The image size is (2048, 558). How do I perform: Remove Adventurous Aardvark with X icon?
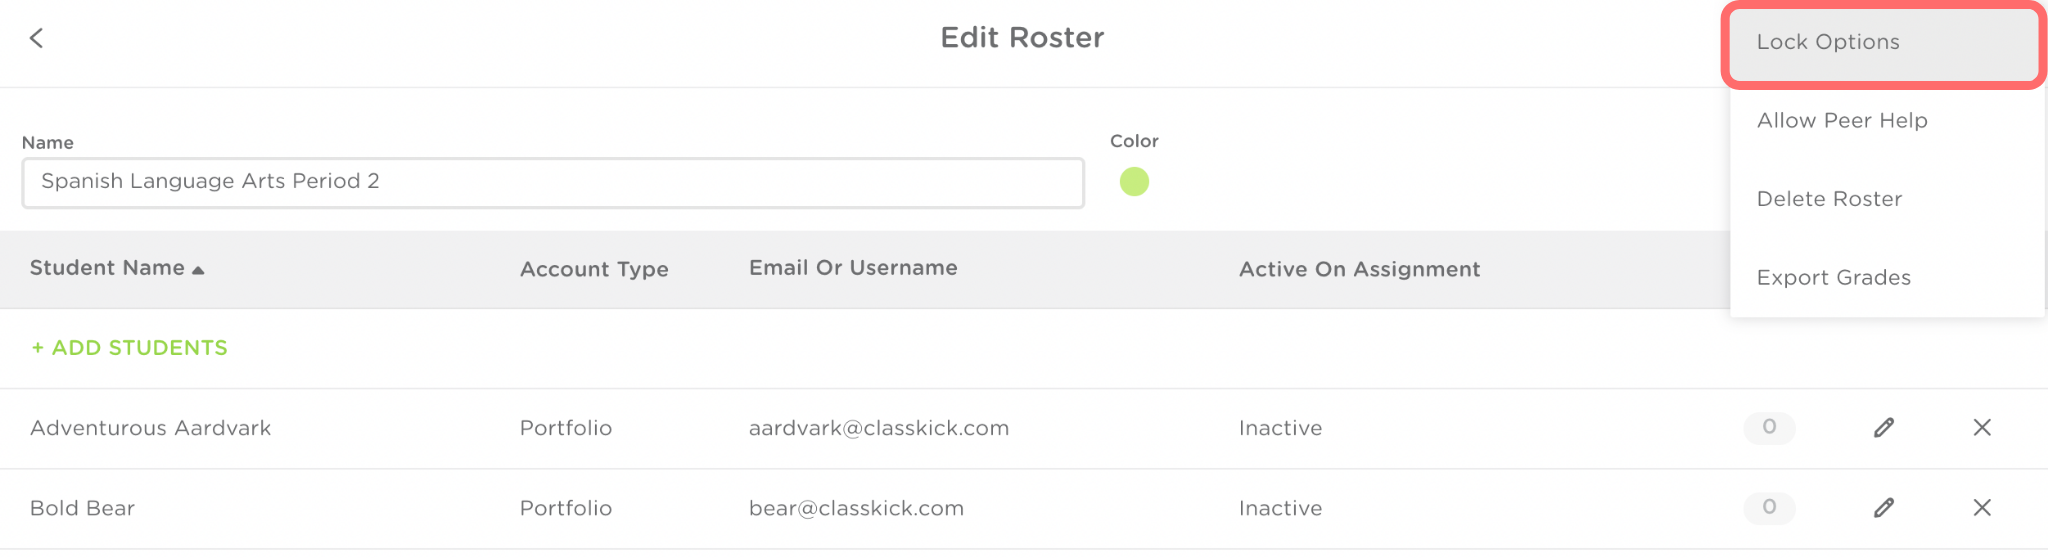(x=1982, y=428)
